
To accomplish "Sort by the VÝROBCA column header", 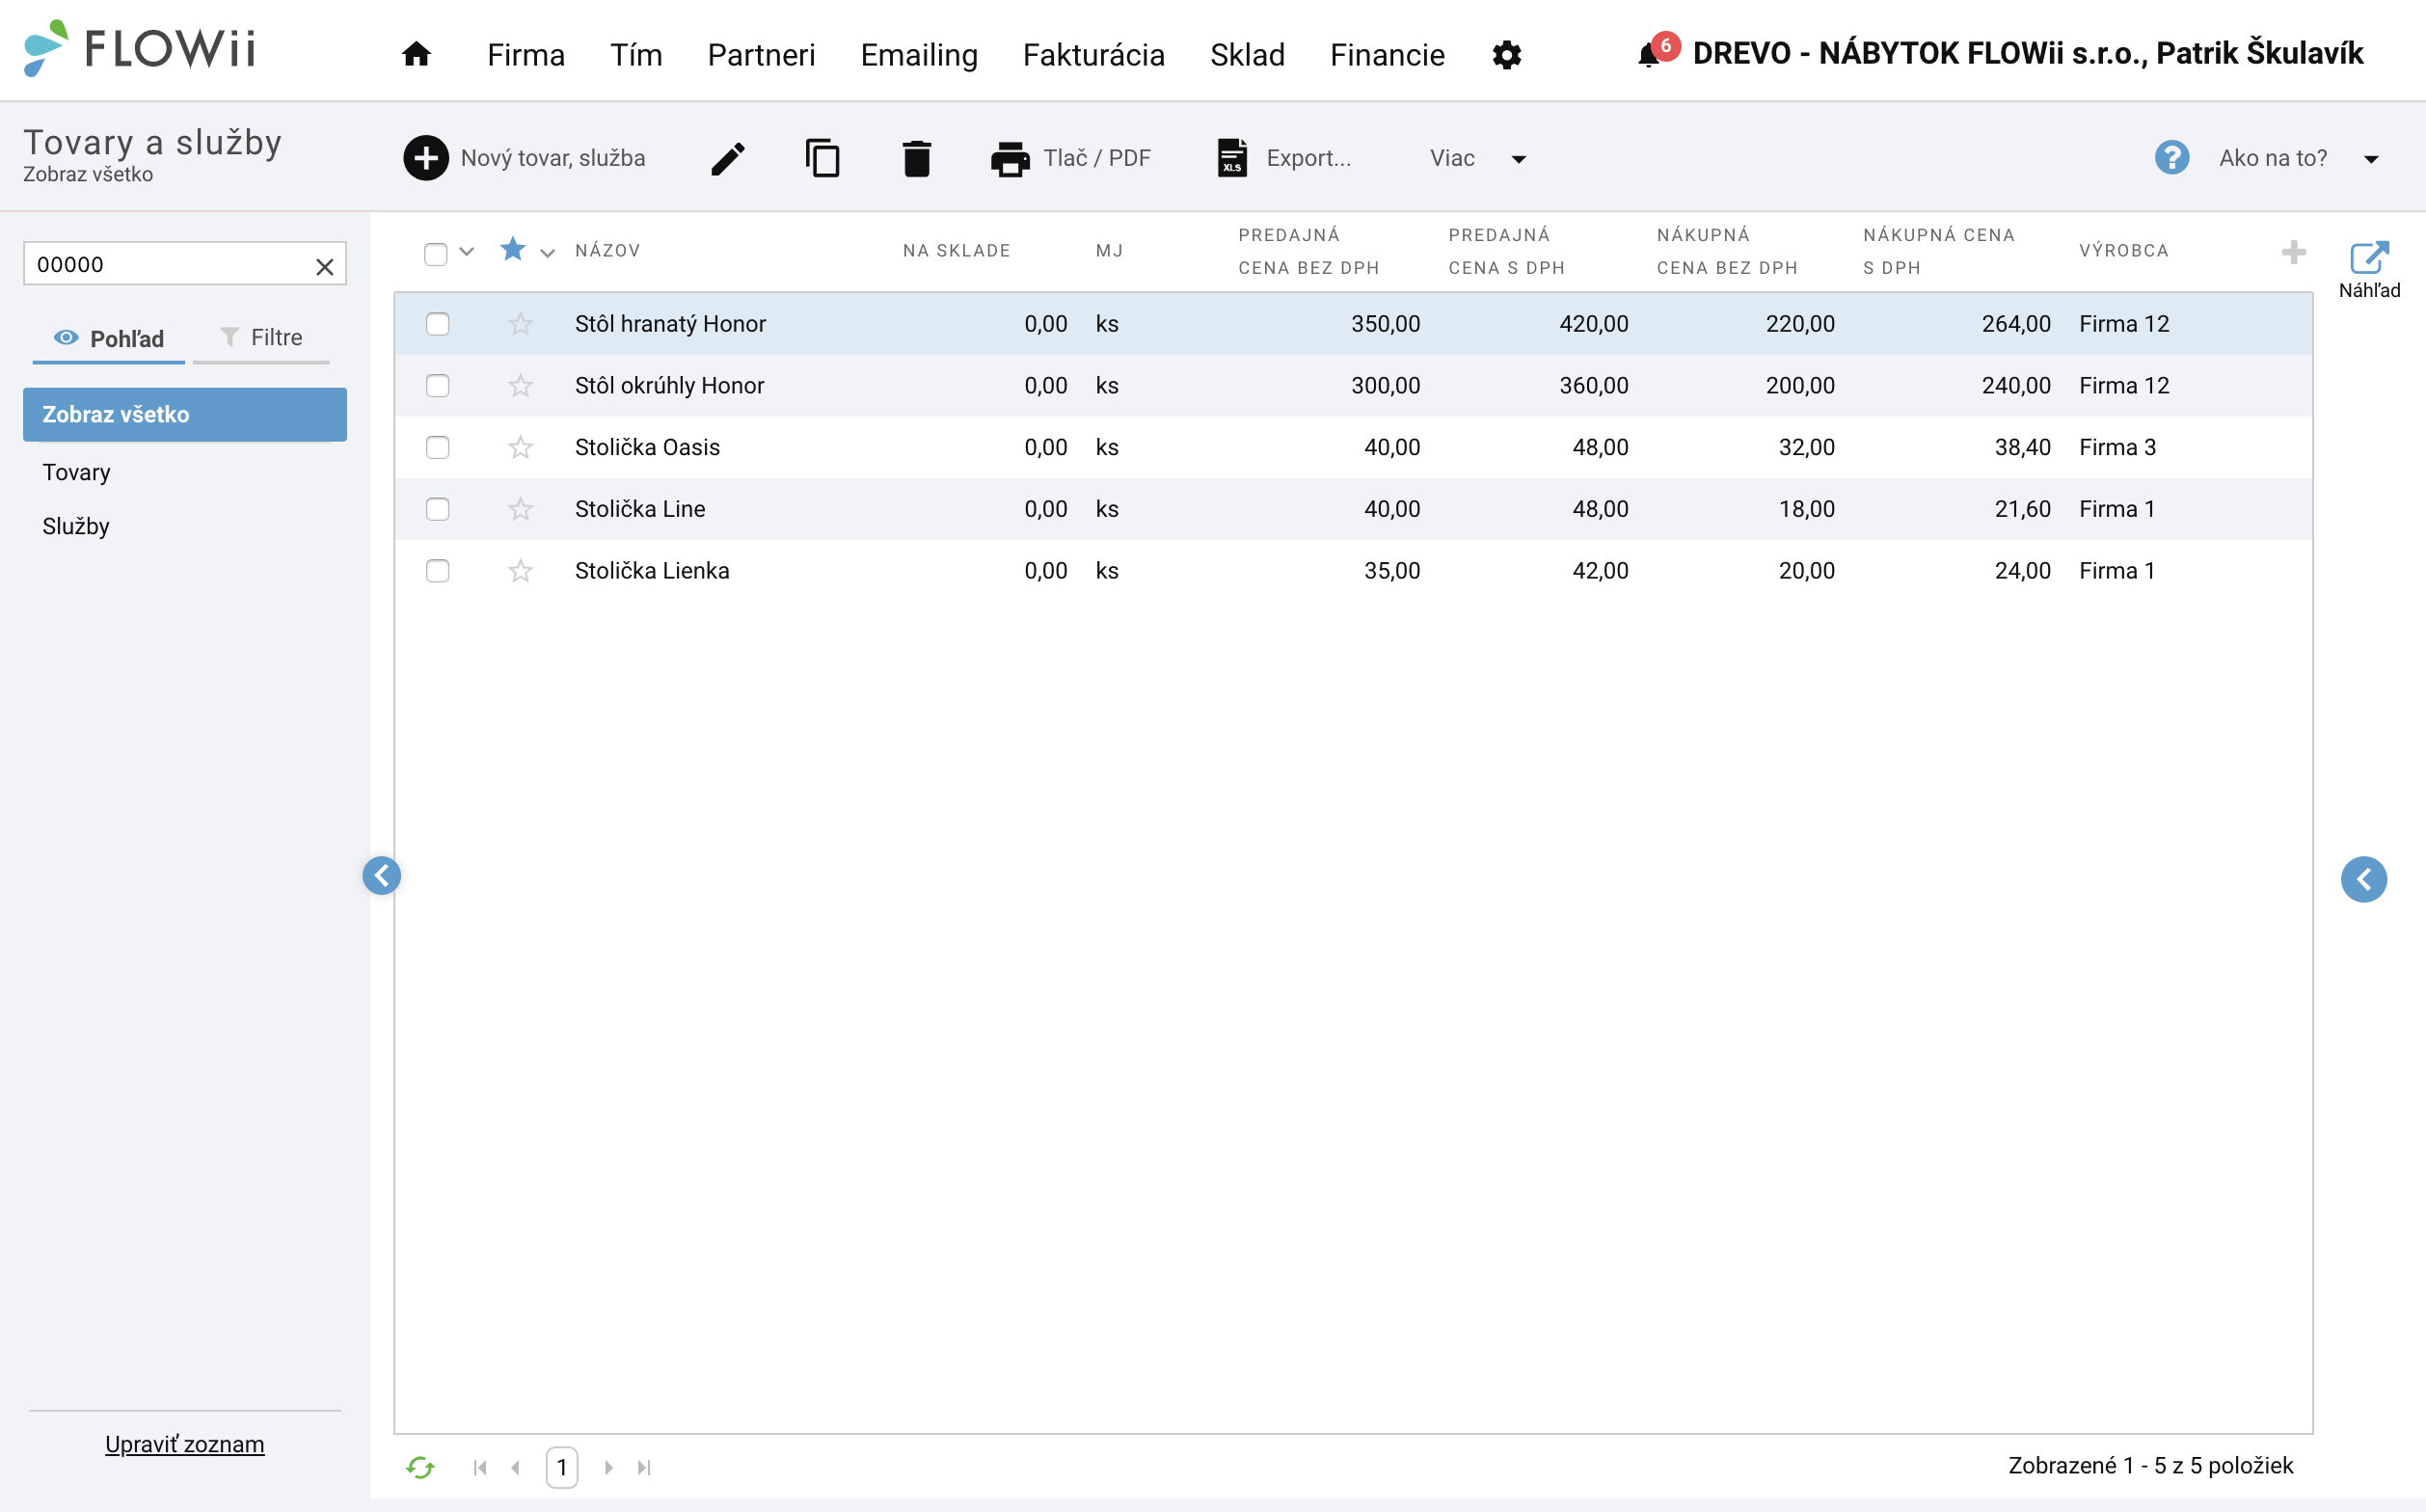I will tap(2124, 251).
